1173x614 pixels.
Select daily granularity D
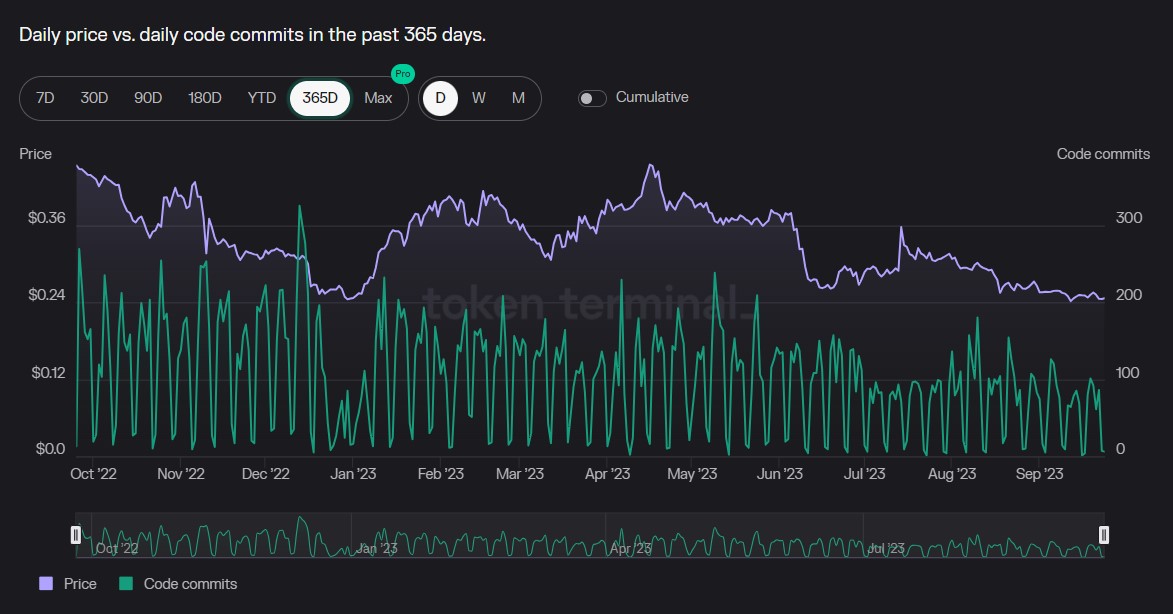[440, 97]
